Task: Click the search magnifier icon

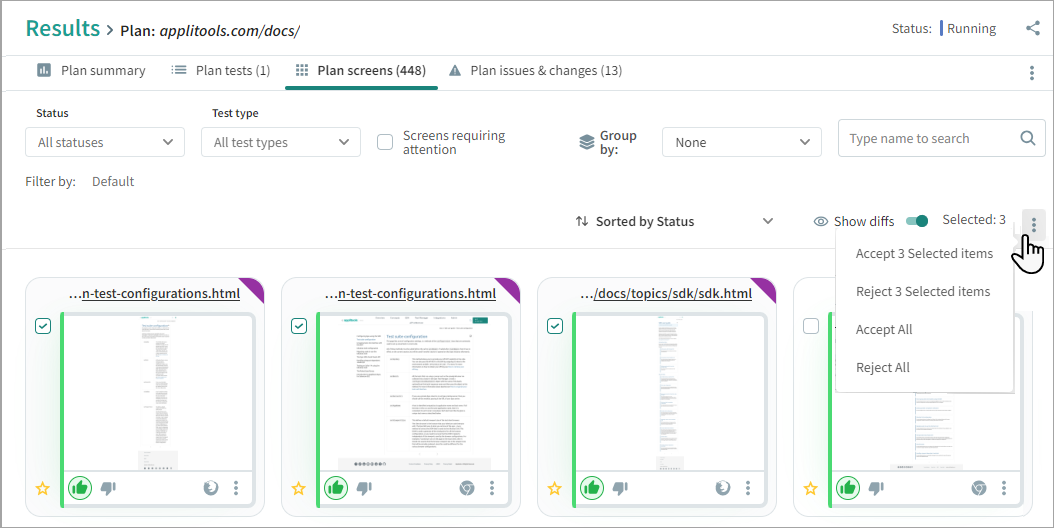Action: point(1027,139)
